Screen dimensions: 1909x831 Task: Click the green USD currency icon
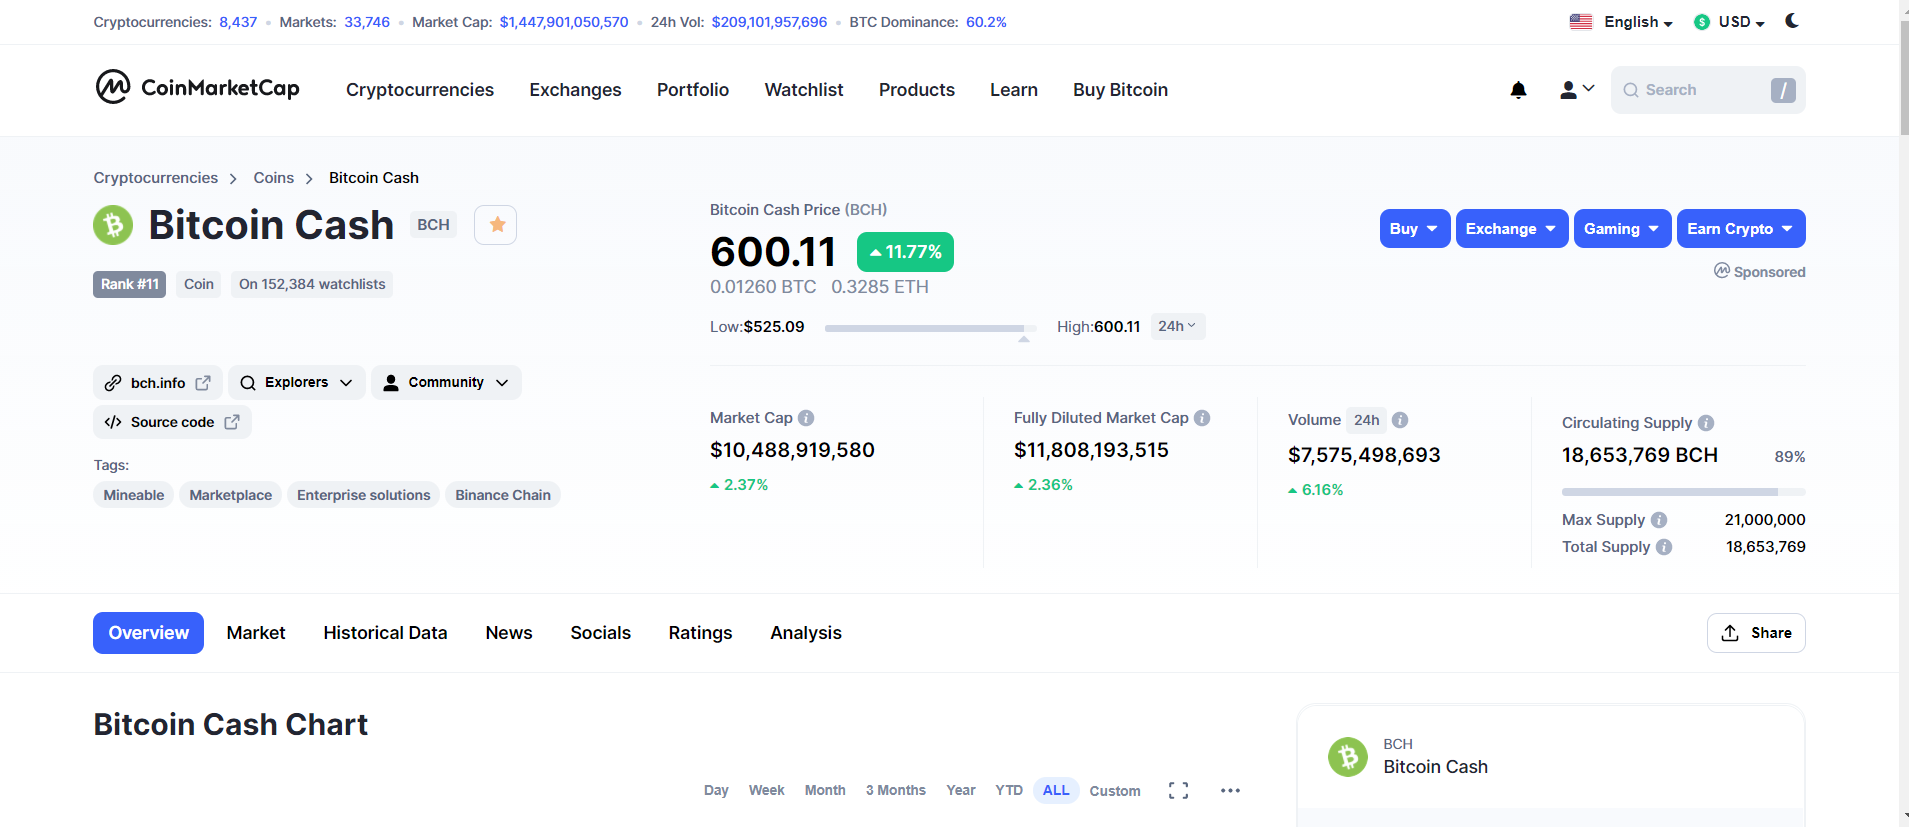tap(1702, 22)
